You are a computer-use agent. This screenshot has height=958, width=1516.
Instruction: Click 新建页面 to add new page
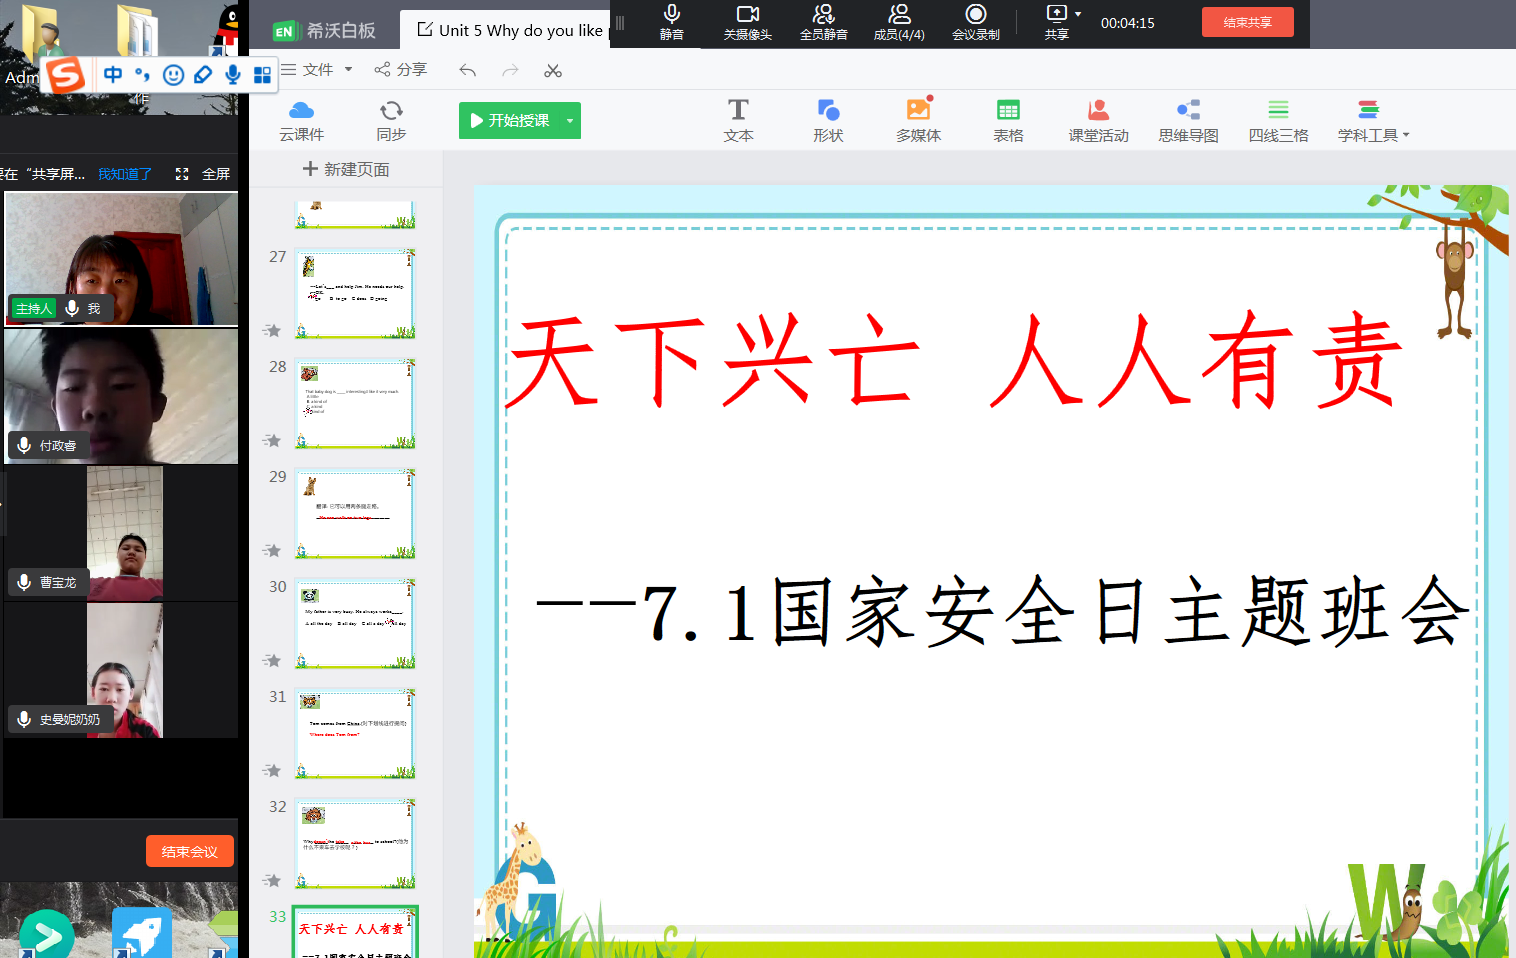[x=346, y=169]
